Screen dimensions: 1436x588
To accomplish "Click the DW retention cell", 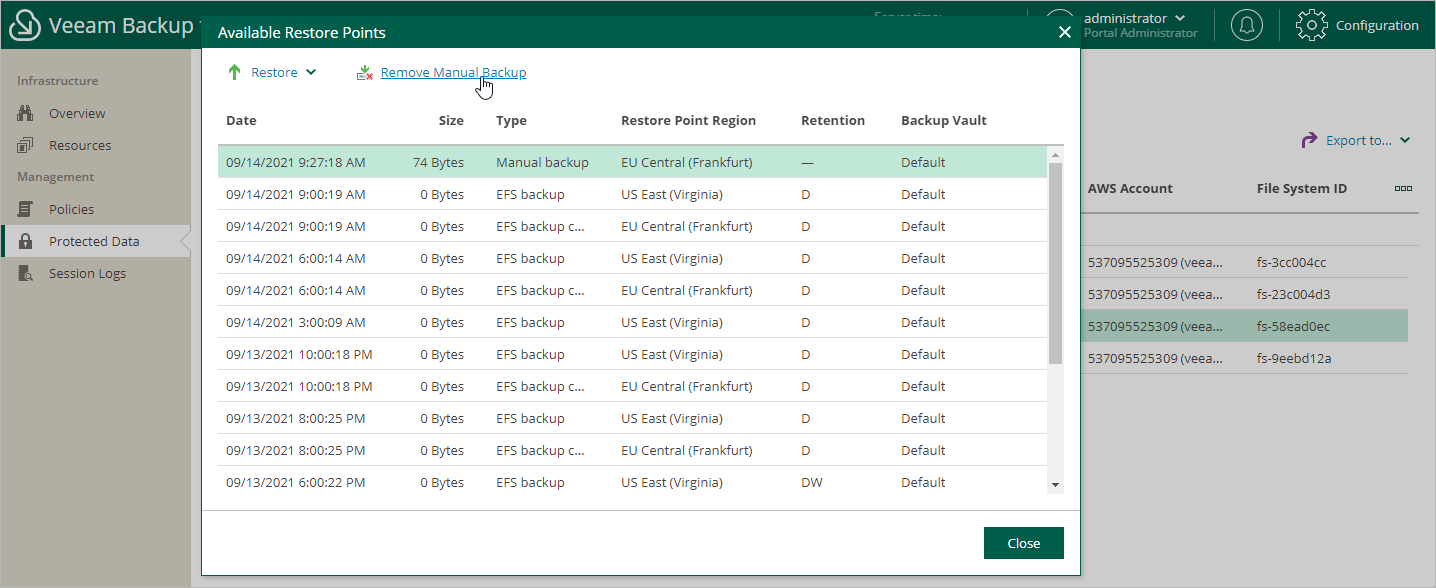I will point(812,482).
